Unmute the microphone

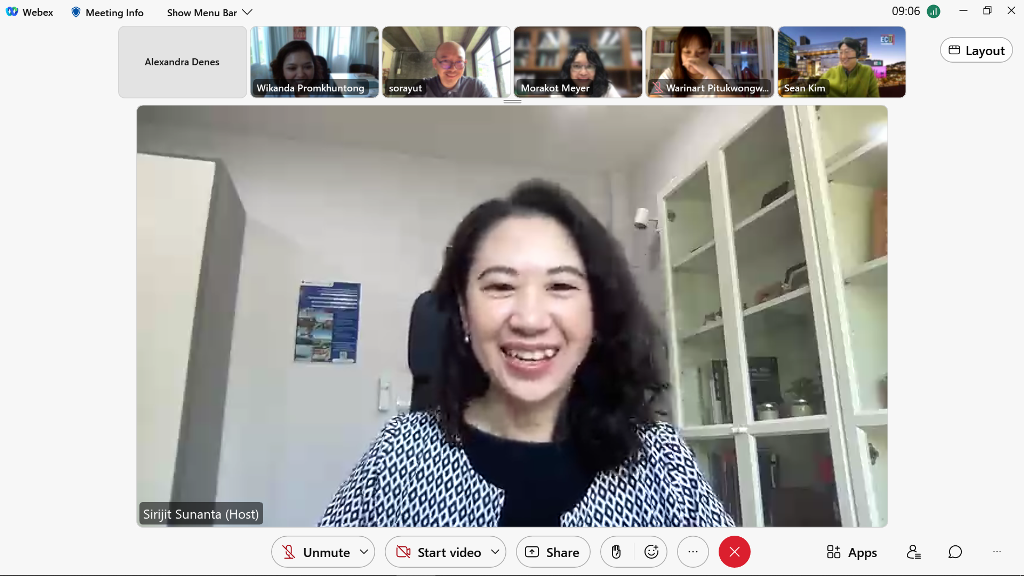click(316, 552)
